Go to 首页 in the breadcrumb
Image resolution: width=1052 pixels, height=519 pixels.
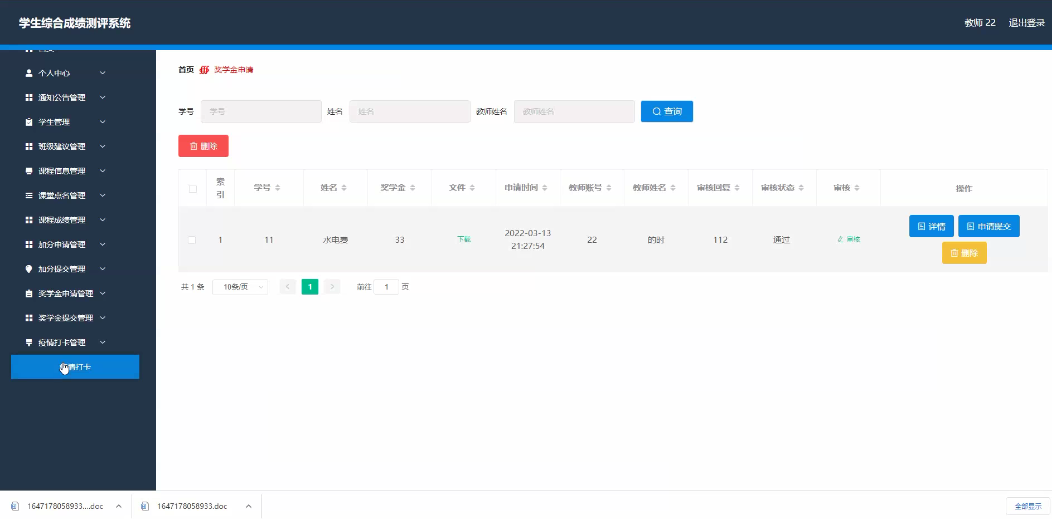point(186,70)
